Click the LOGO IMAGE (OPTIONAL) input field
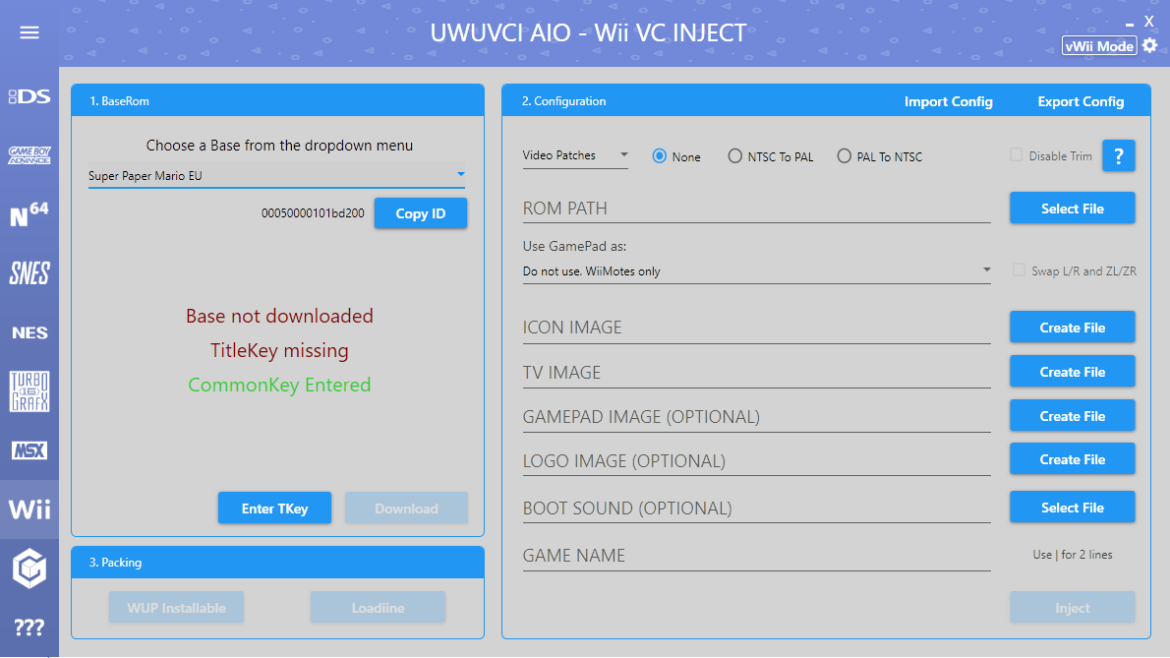Image resolution: width=1170 pixels, height=658 pixels. point(756,460)
